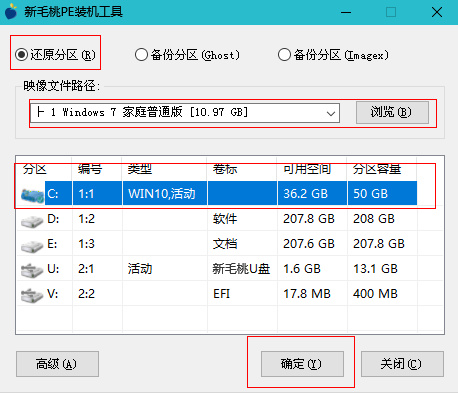
Task: Click the 207.6 GB free space value
Action: (309, 244)
